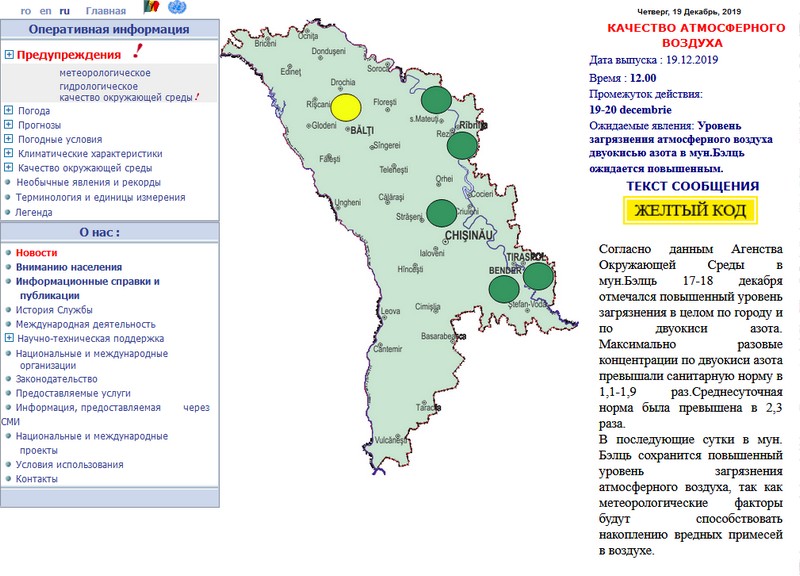Viewport: 800px width, 576px height.
Task: Click the Moldova flag icon
Action: pos(153,8)
